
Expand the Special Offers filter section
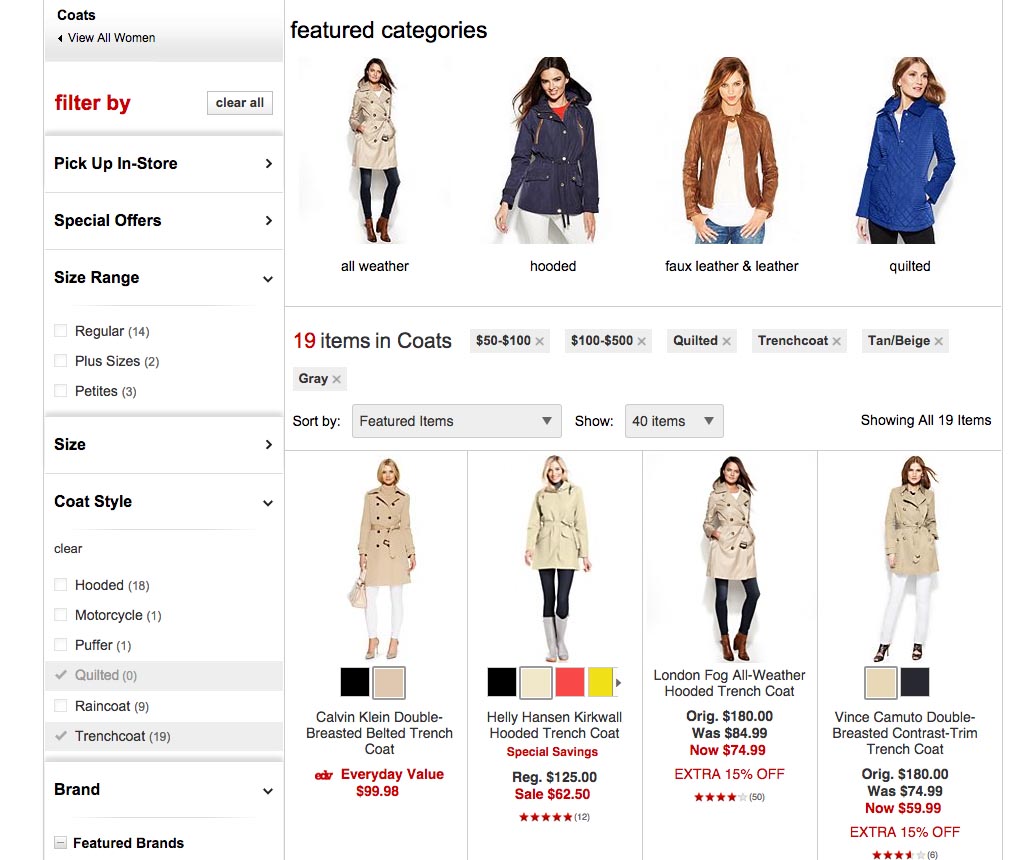point(163,221)
